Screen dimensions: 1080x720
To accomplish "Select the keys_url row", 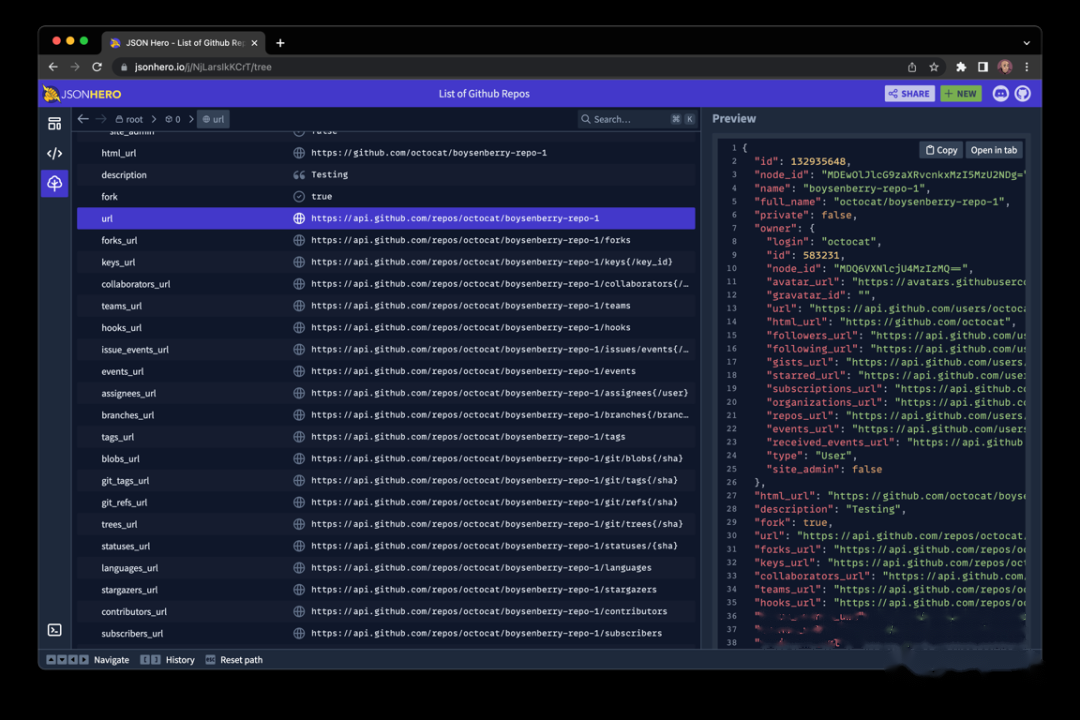I will pos(386,262).
